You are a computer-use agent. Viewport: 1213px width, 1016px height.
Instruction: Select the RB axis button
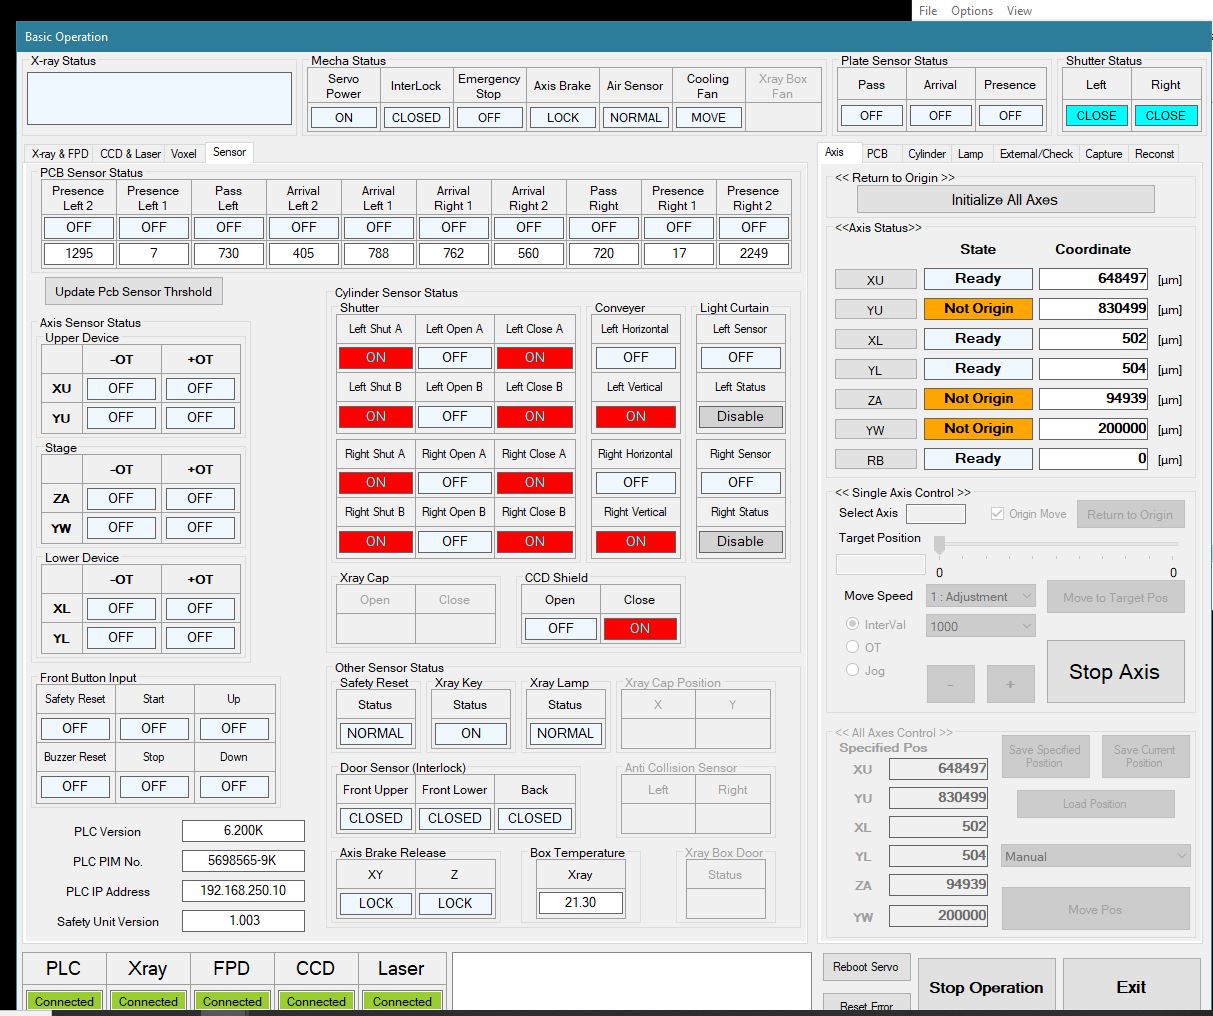tap(875, 460)
